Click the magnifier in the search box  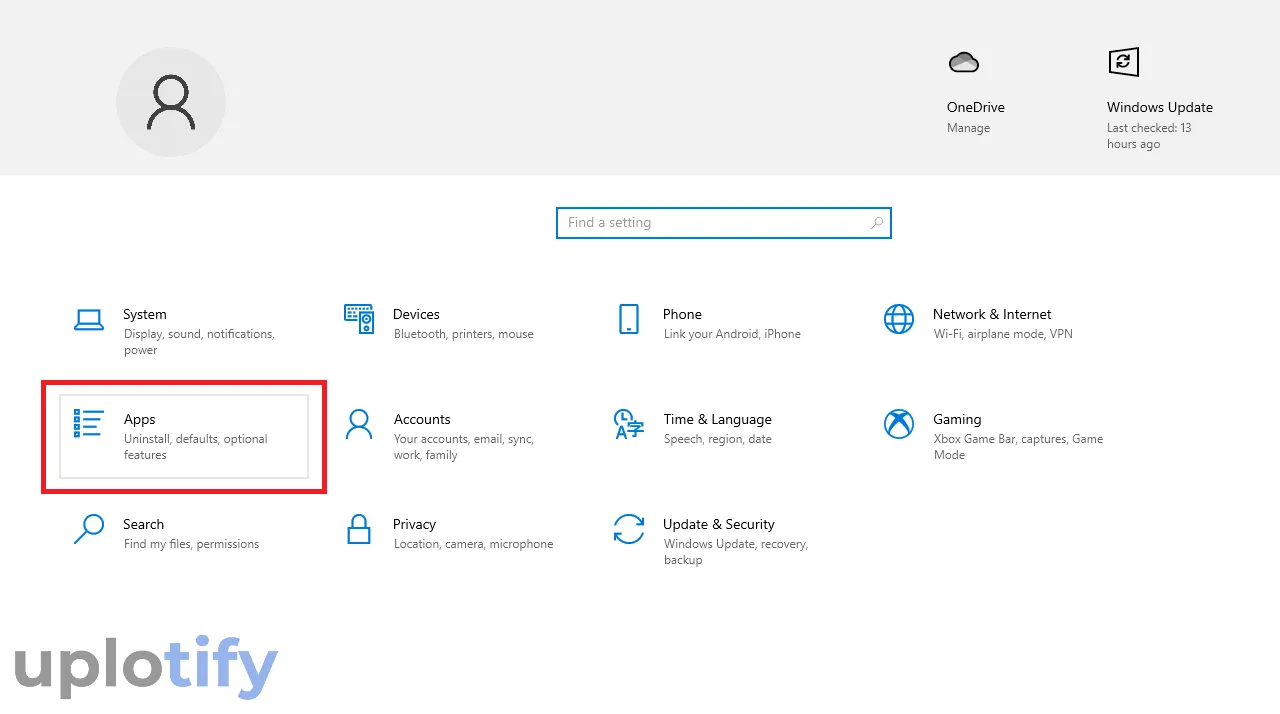[877, 223]
